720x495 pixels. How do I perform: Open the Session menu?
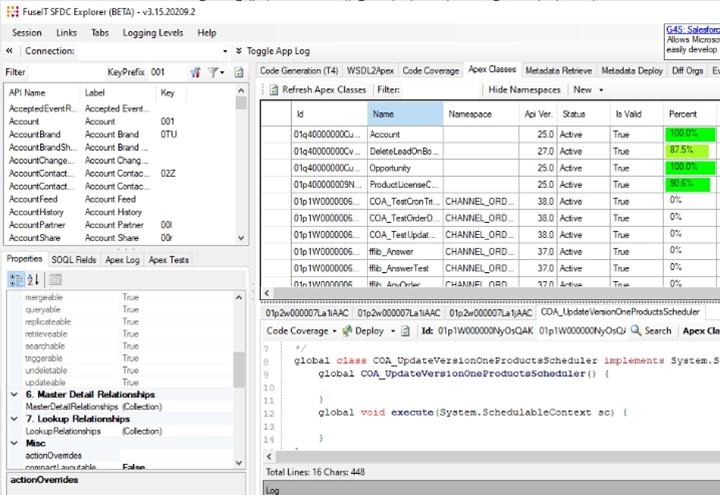tap(27, 33)
